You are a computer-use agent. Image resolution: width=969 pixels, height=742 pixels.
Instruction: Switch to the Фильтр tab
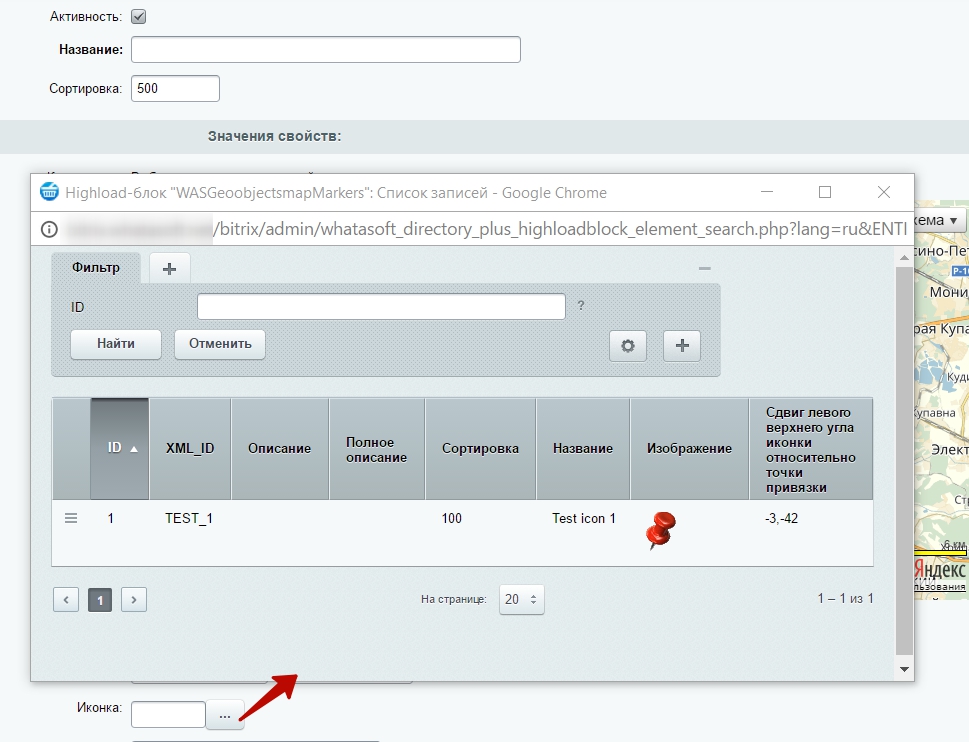96,268
